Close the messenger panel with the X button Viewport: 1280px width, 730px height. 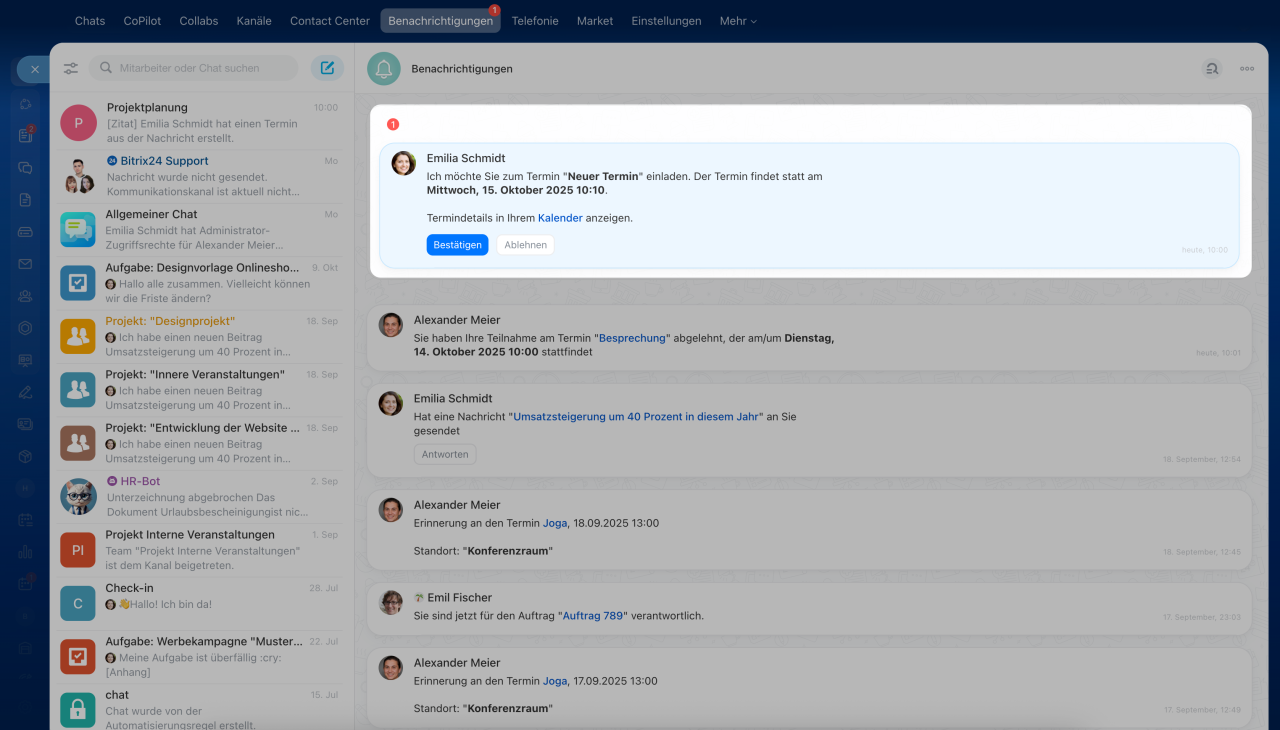(x=34, y=70)
